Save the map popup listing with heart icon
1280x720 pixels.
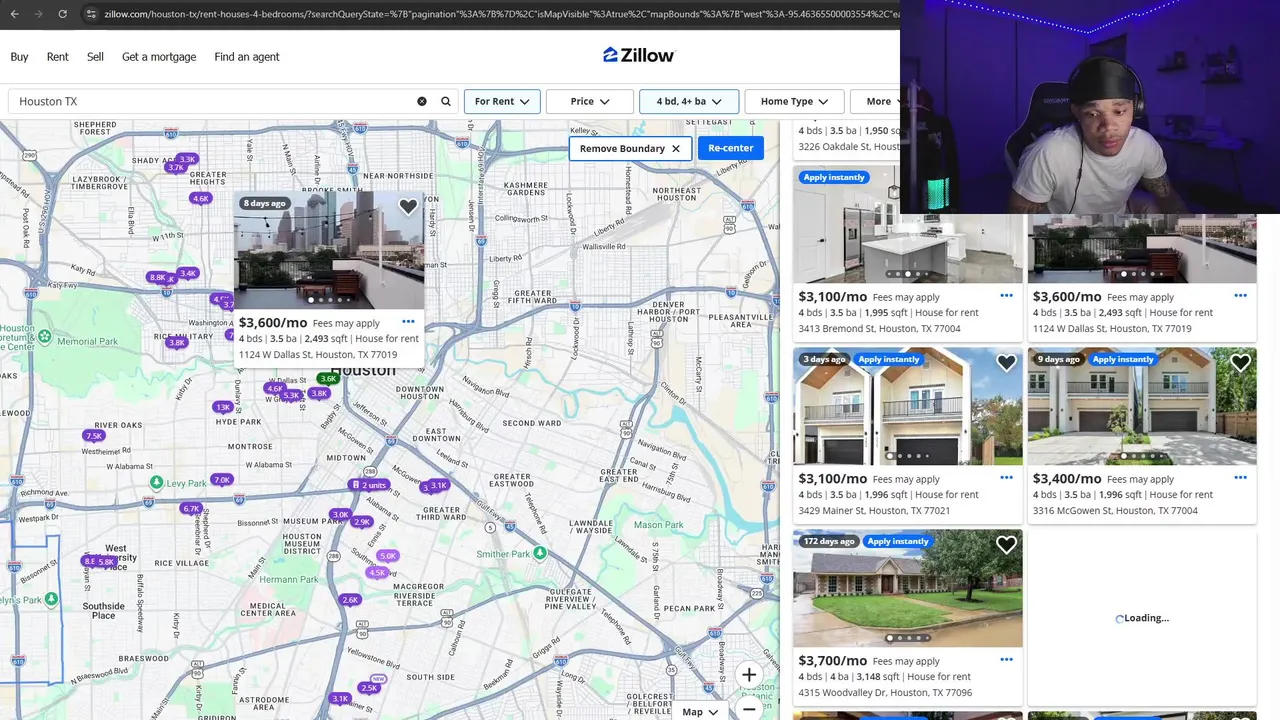point(408,207)
